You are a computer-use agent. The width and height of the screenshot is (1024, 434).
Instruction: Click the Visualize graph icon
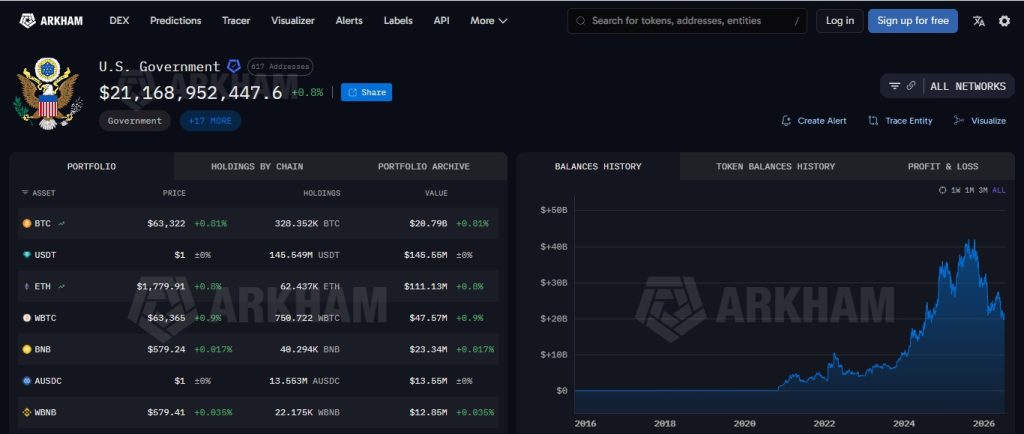(x=959, y=121)
